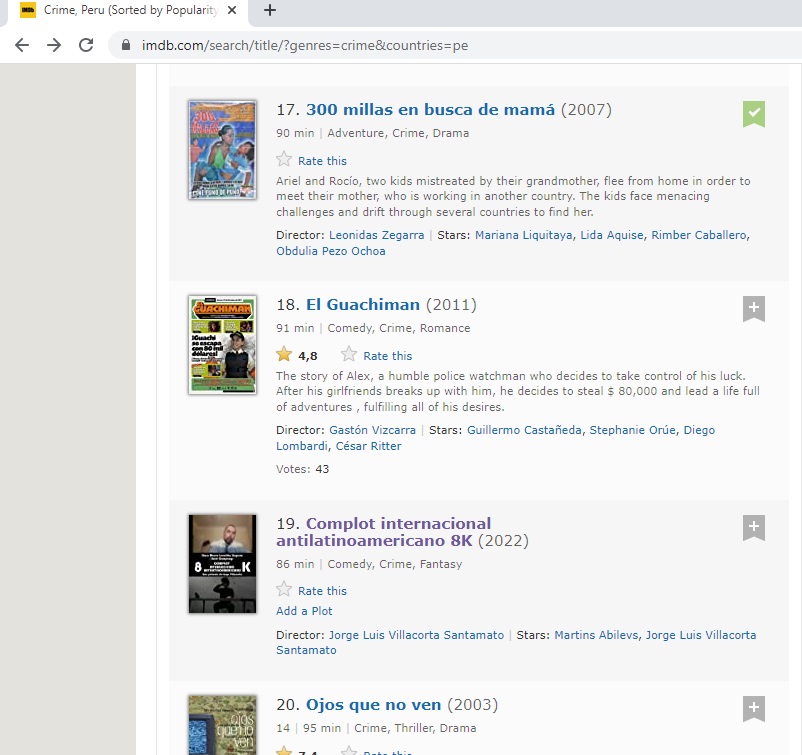Click the Votes: 43 text

pos(302,469)
